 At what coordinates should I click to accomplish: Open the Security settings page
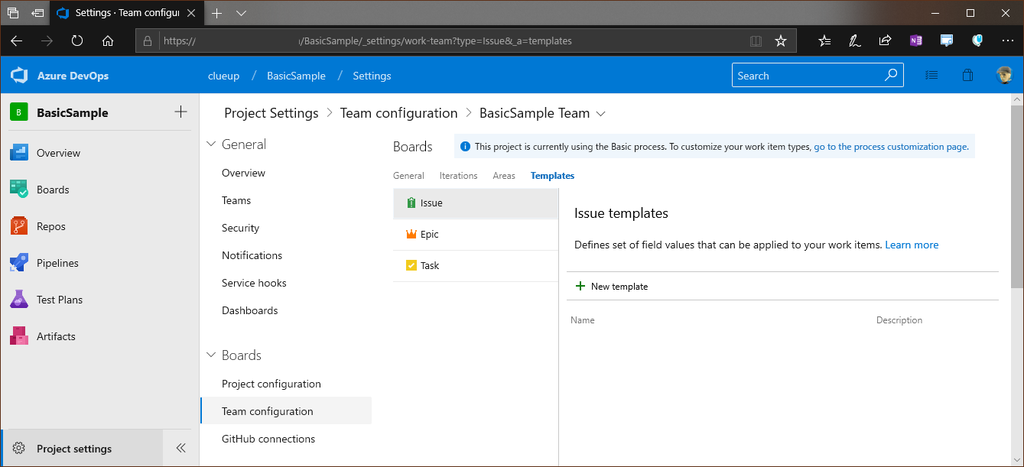(x=240, y=228)
